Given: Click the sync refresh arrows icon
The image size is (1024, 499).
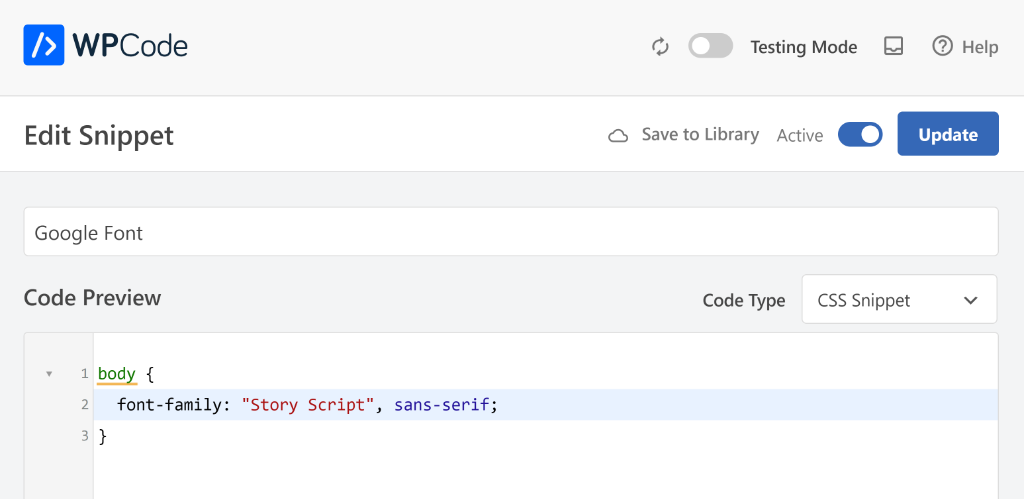Looking at the screenshot, I should (661, 47).
